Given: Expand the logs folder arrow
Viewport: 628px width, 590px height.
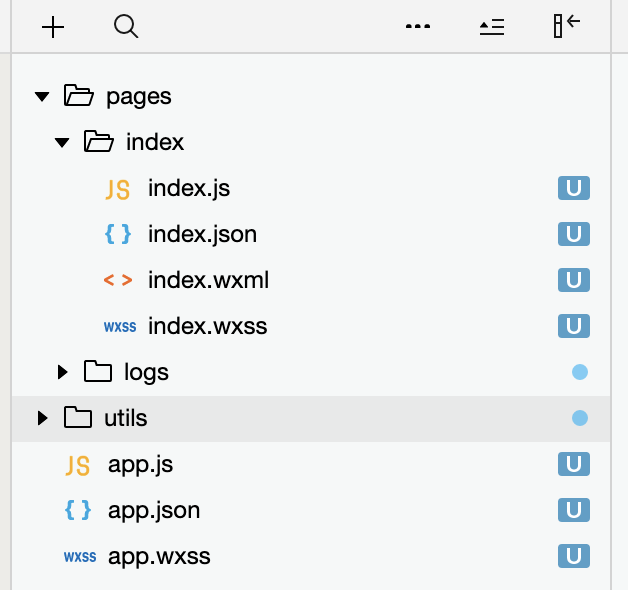Looking at the screenshot, I should tap(62, 372).
